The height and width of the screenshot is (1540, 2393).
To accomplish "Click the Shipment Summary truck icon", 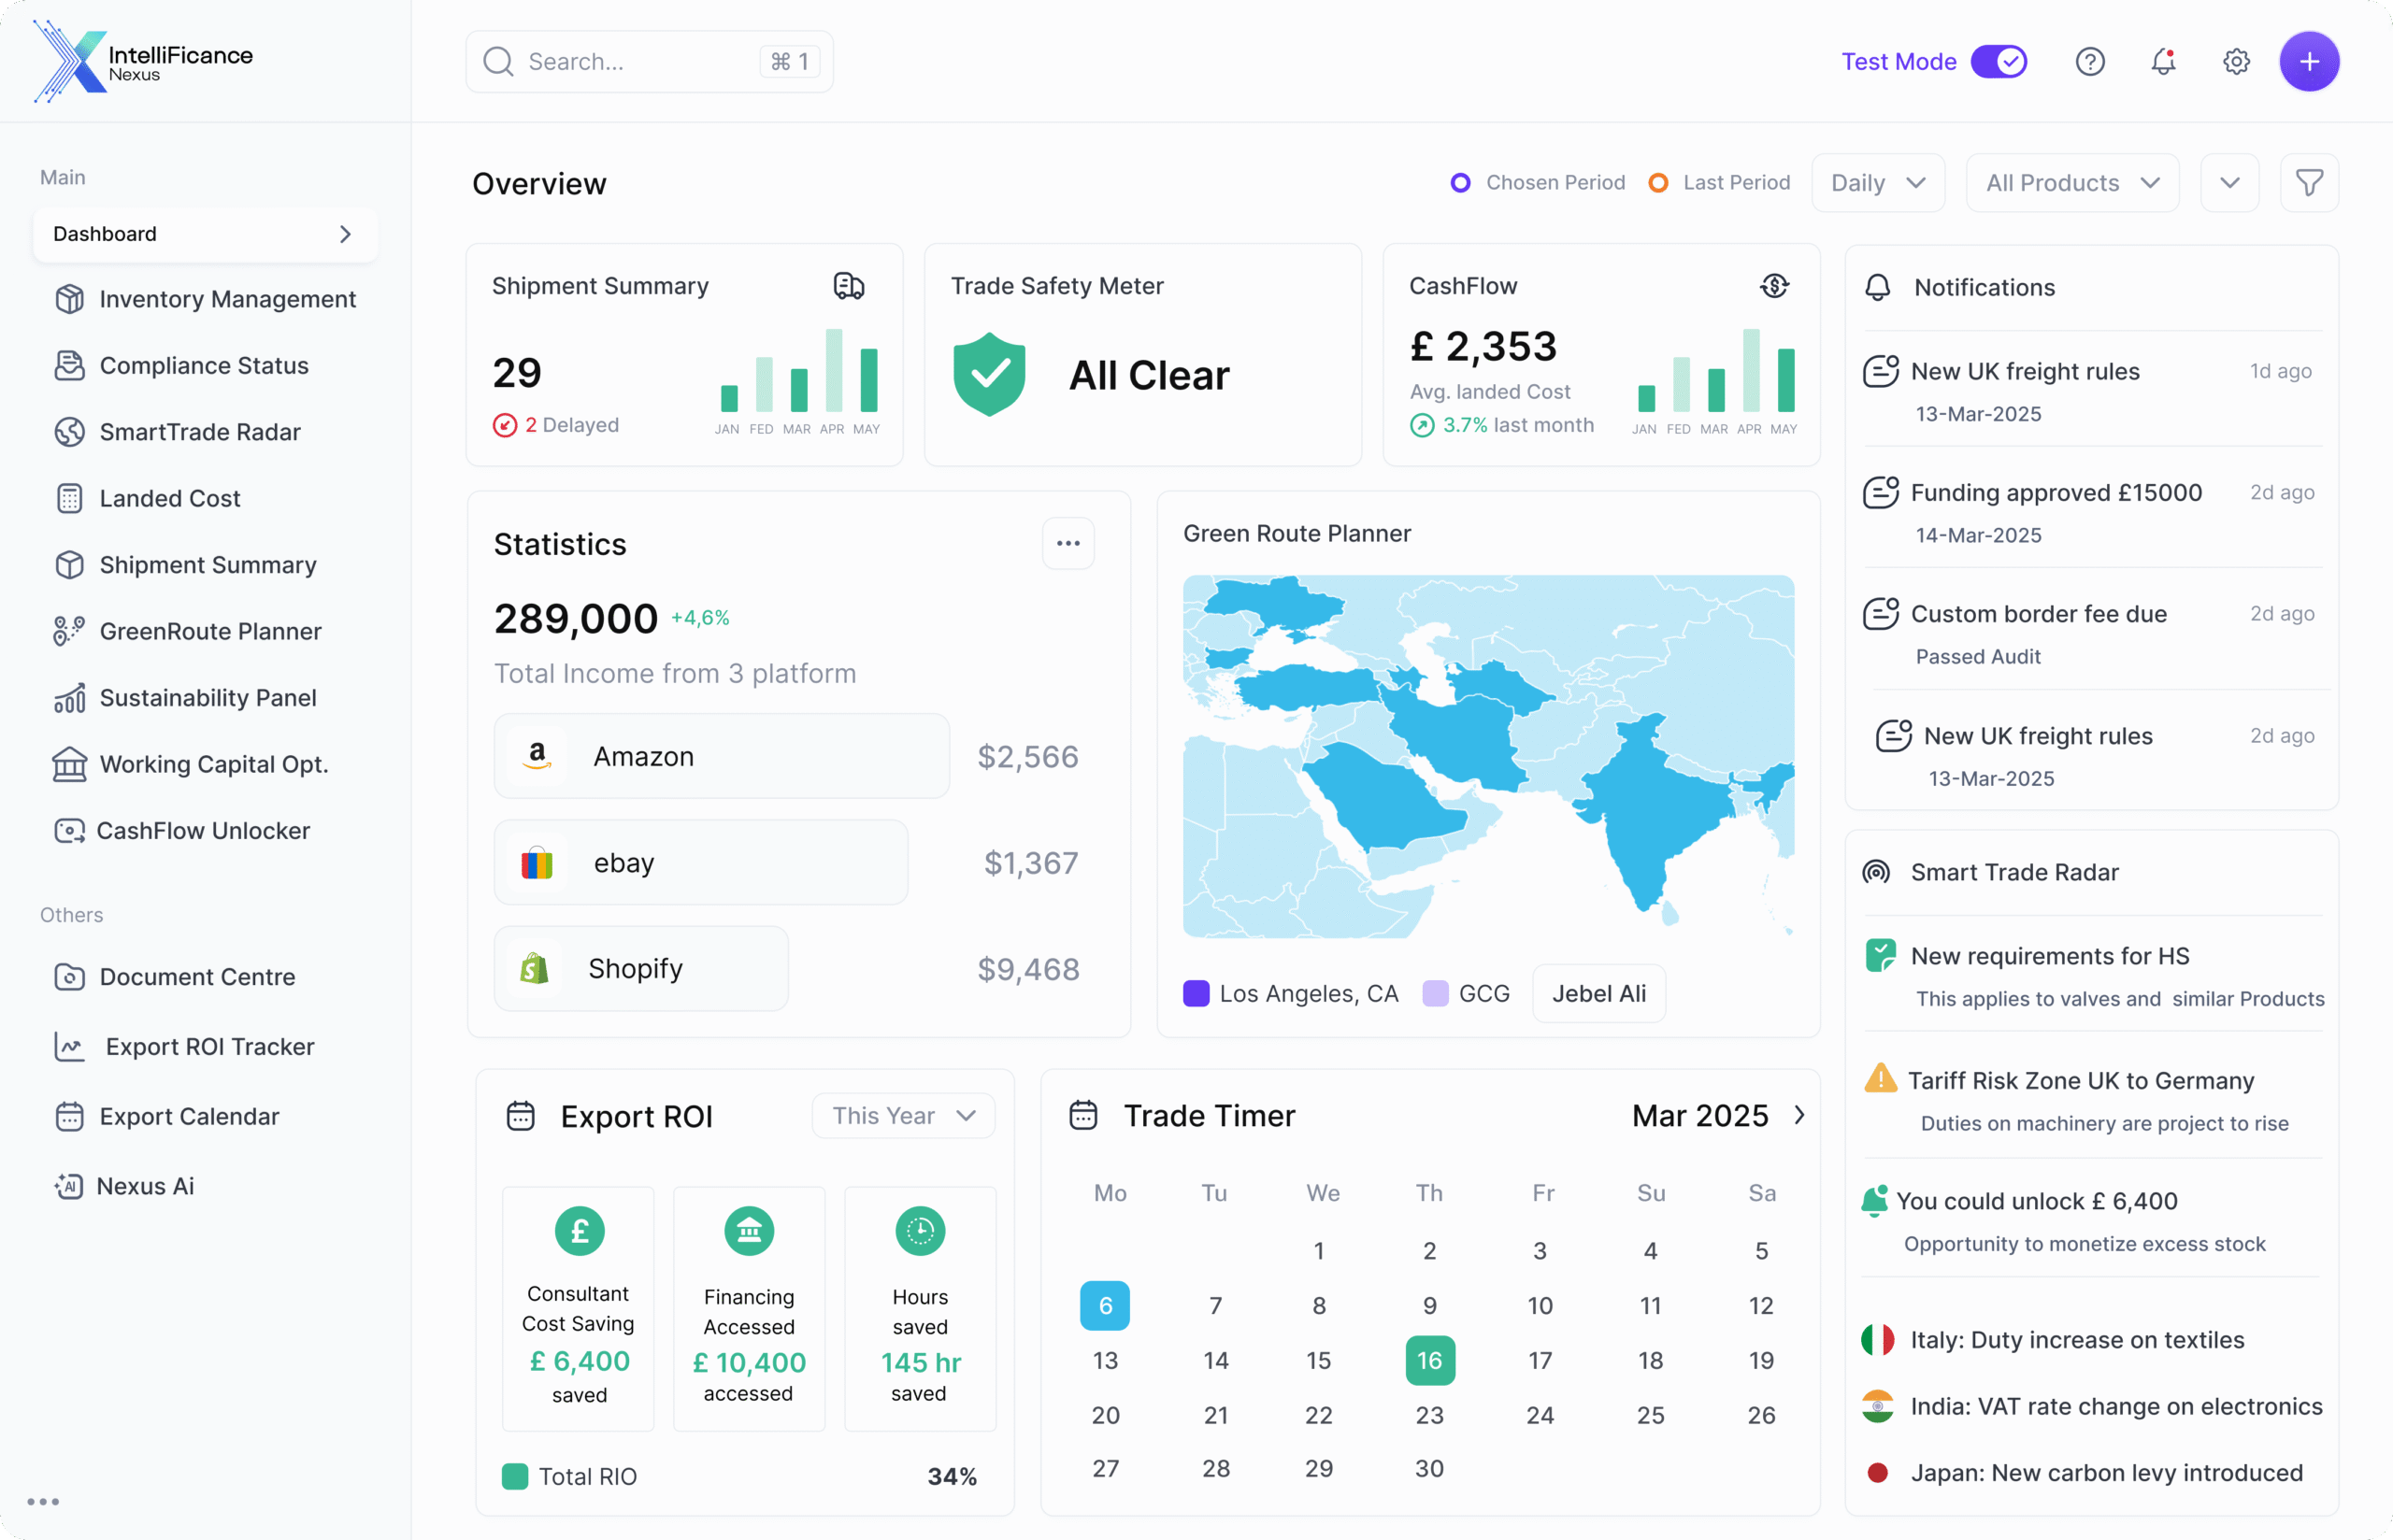I will (848, 286).
